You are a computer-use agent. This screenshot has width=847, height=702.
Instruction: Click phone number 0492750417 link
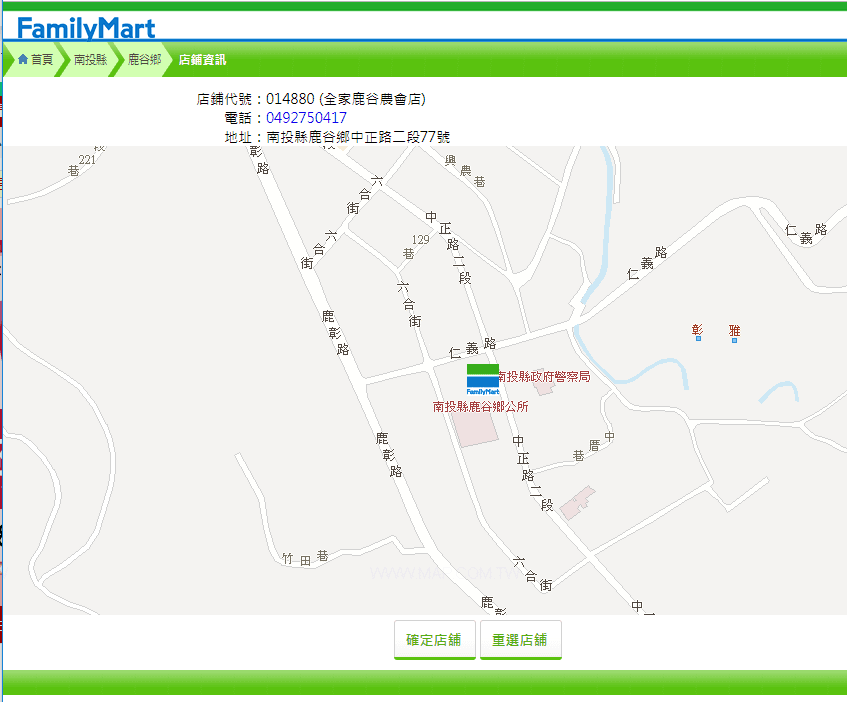click(306, 118)
